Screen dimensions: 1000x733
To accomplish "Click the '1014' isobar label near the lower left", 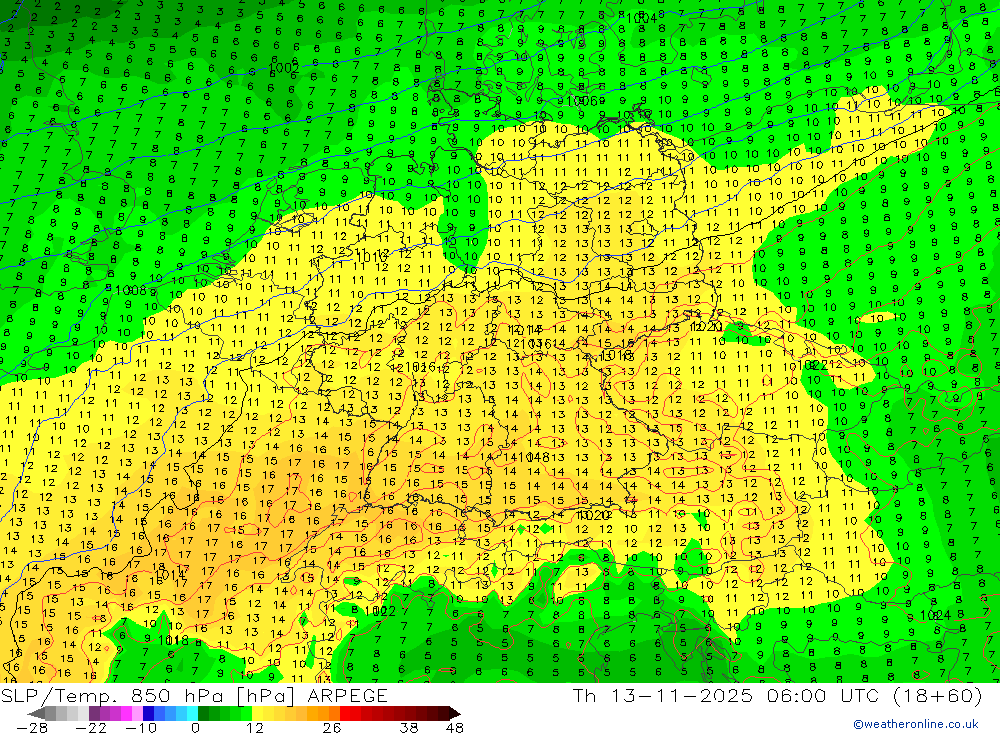I will pos(170,574).
